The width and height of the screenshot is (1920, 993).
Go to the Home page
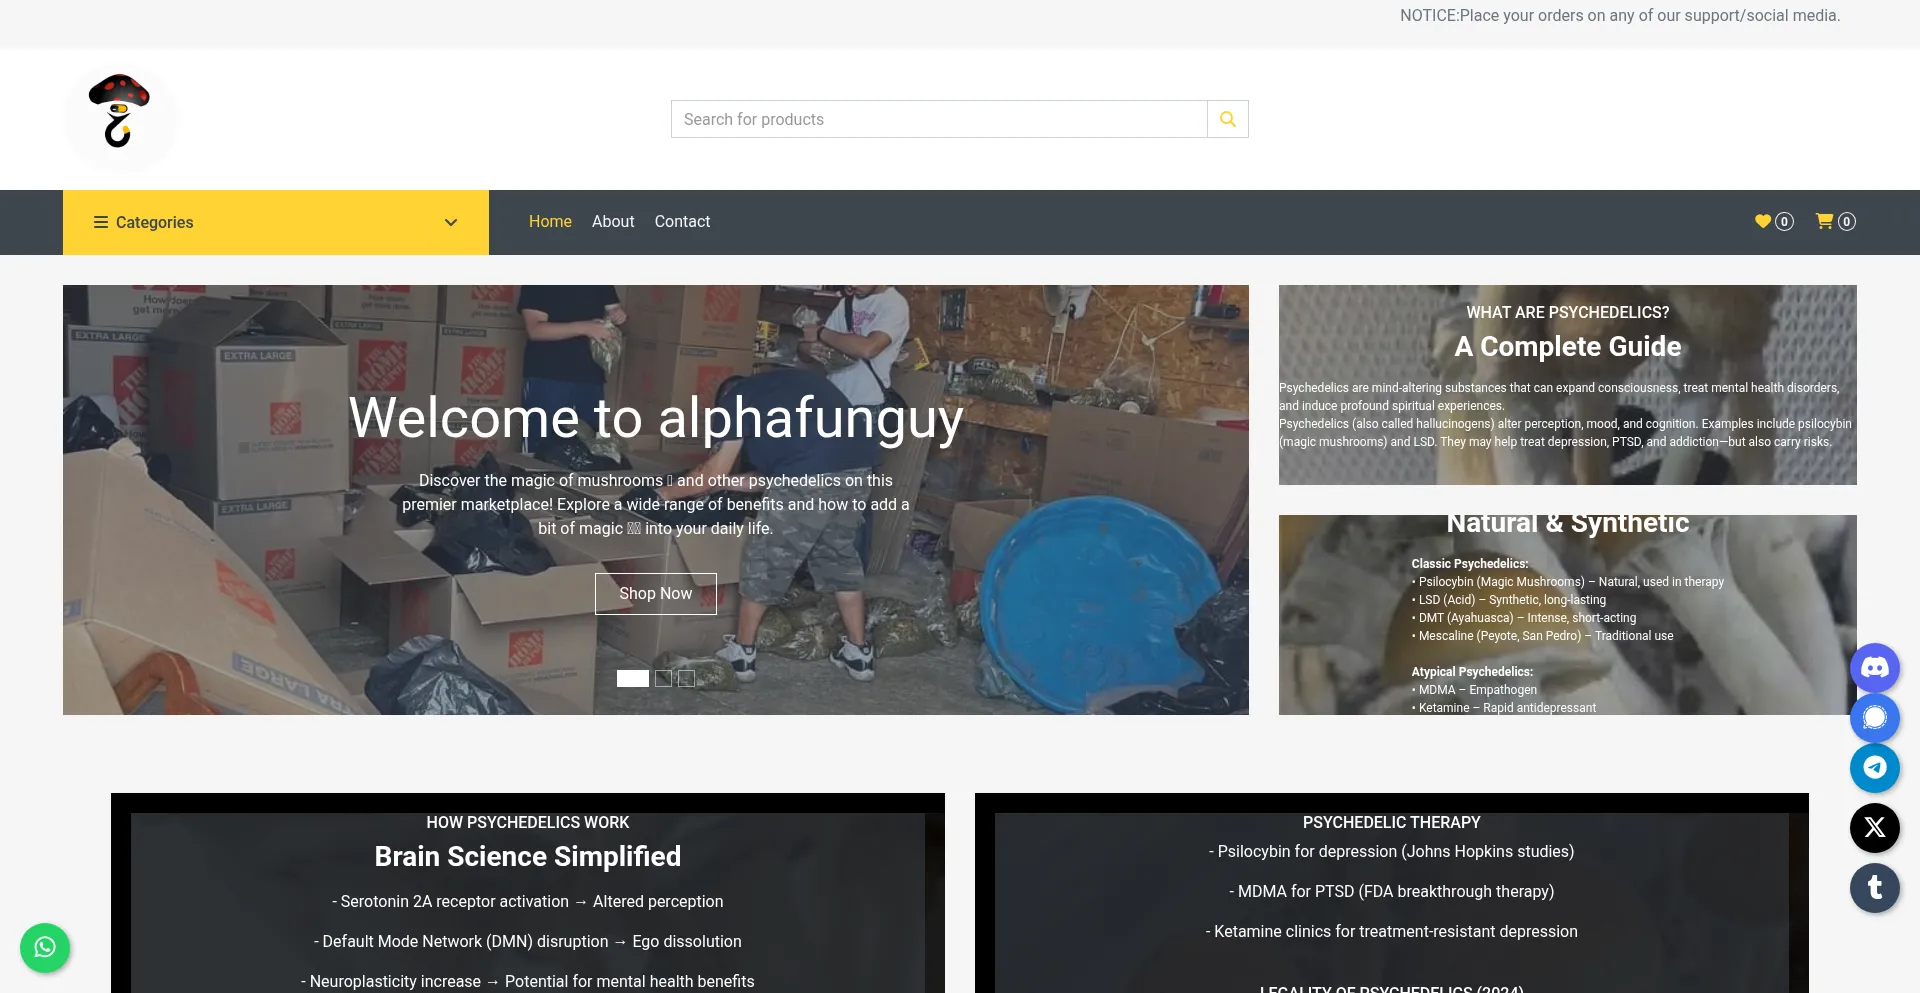pos(550,222)
